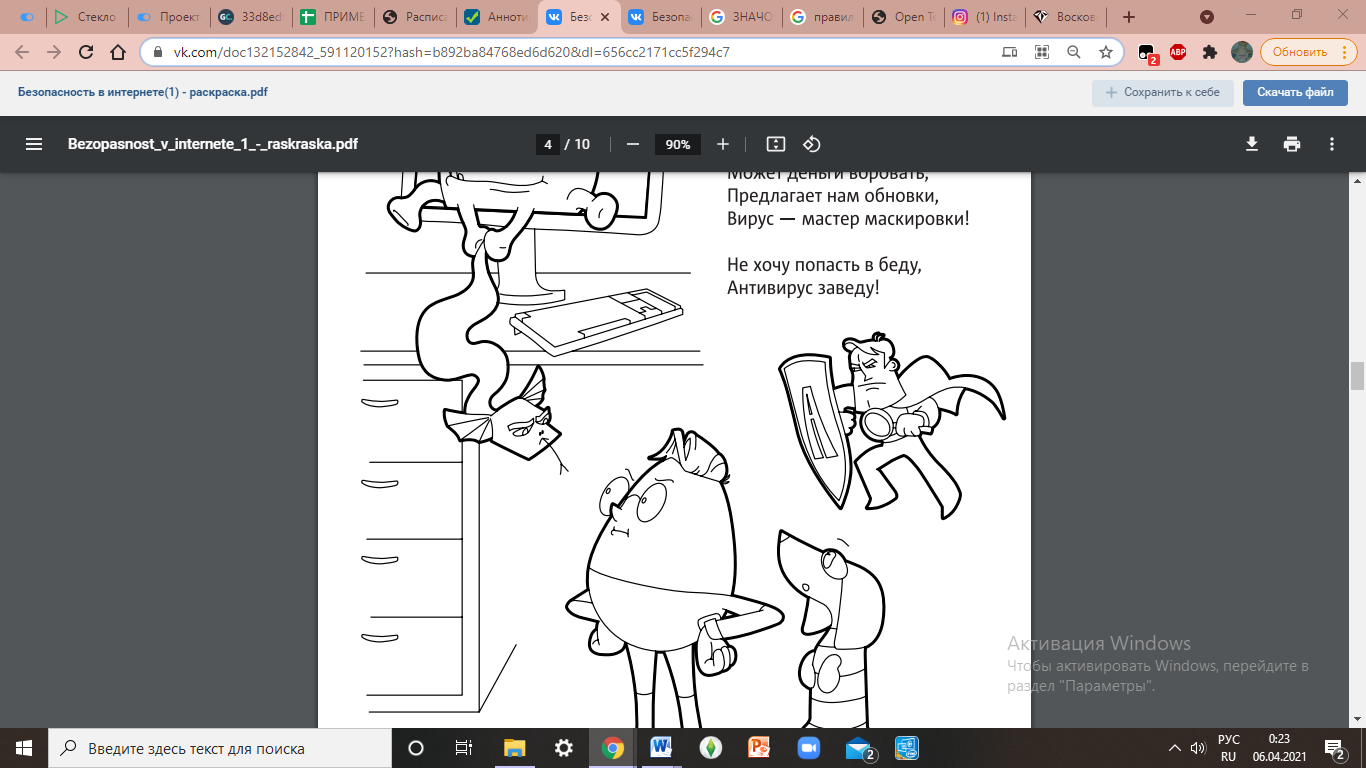Switch to the 'ПРИМЕ' sheets tab
Screen dimensions: 1366x768
(332, 17)
